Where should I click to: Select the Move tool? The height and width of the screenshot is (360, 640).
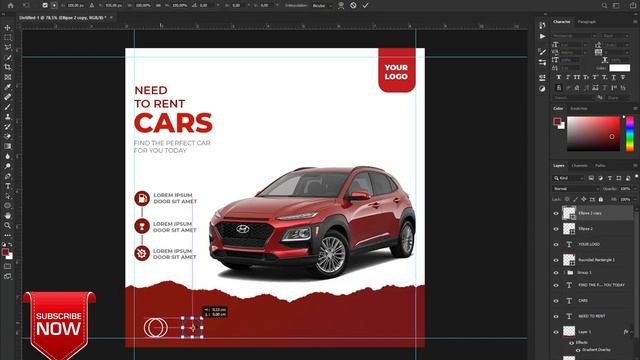[7, 28]
